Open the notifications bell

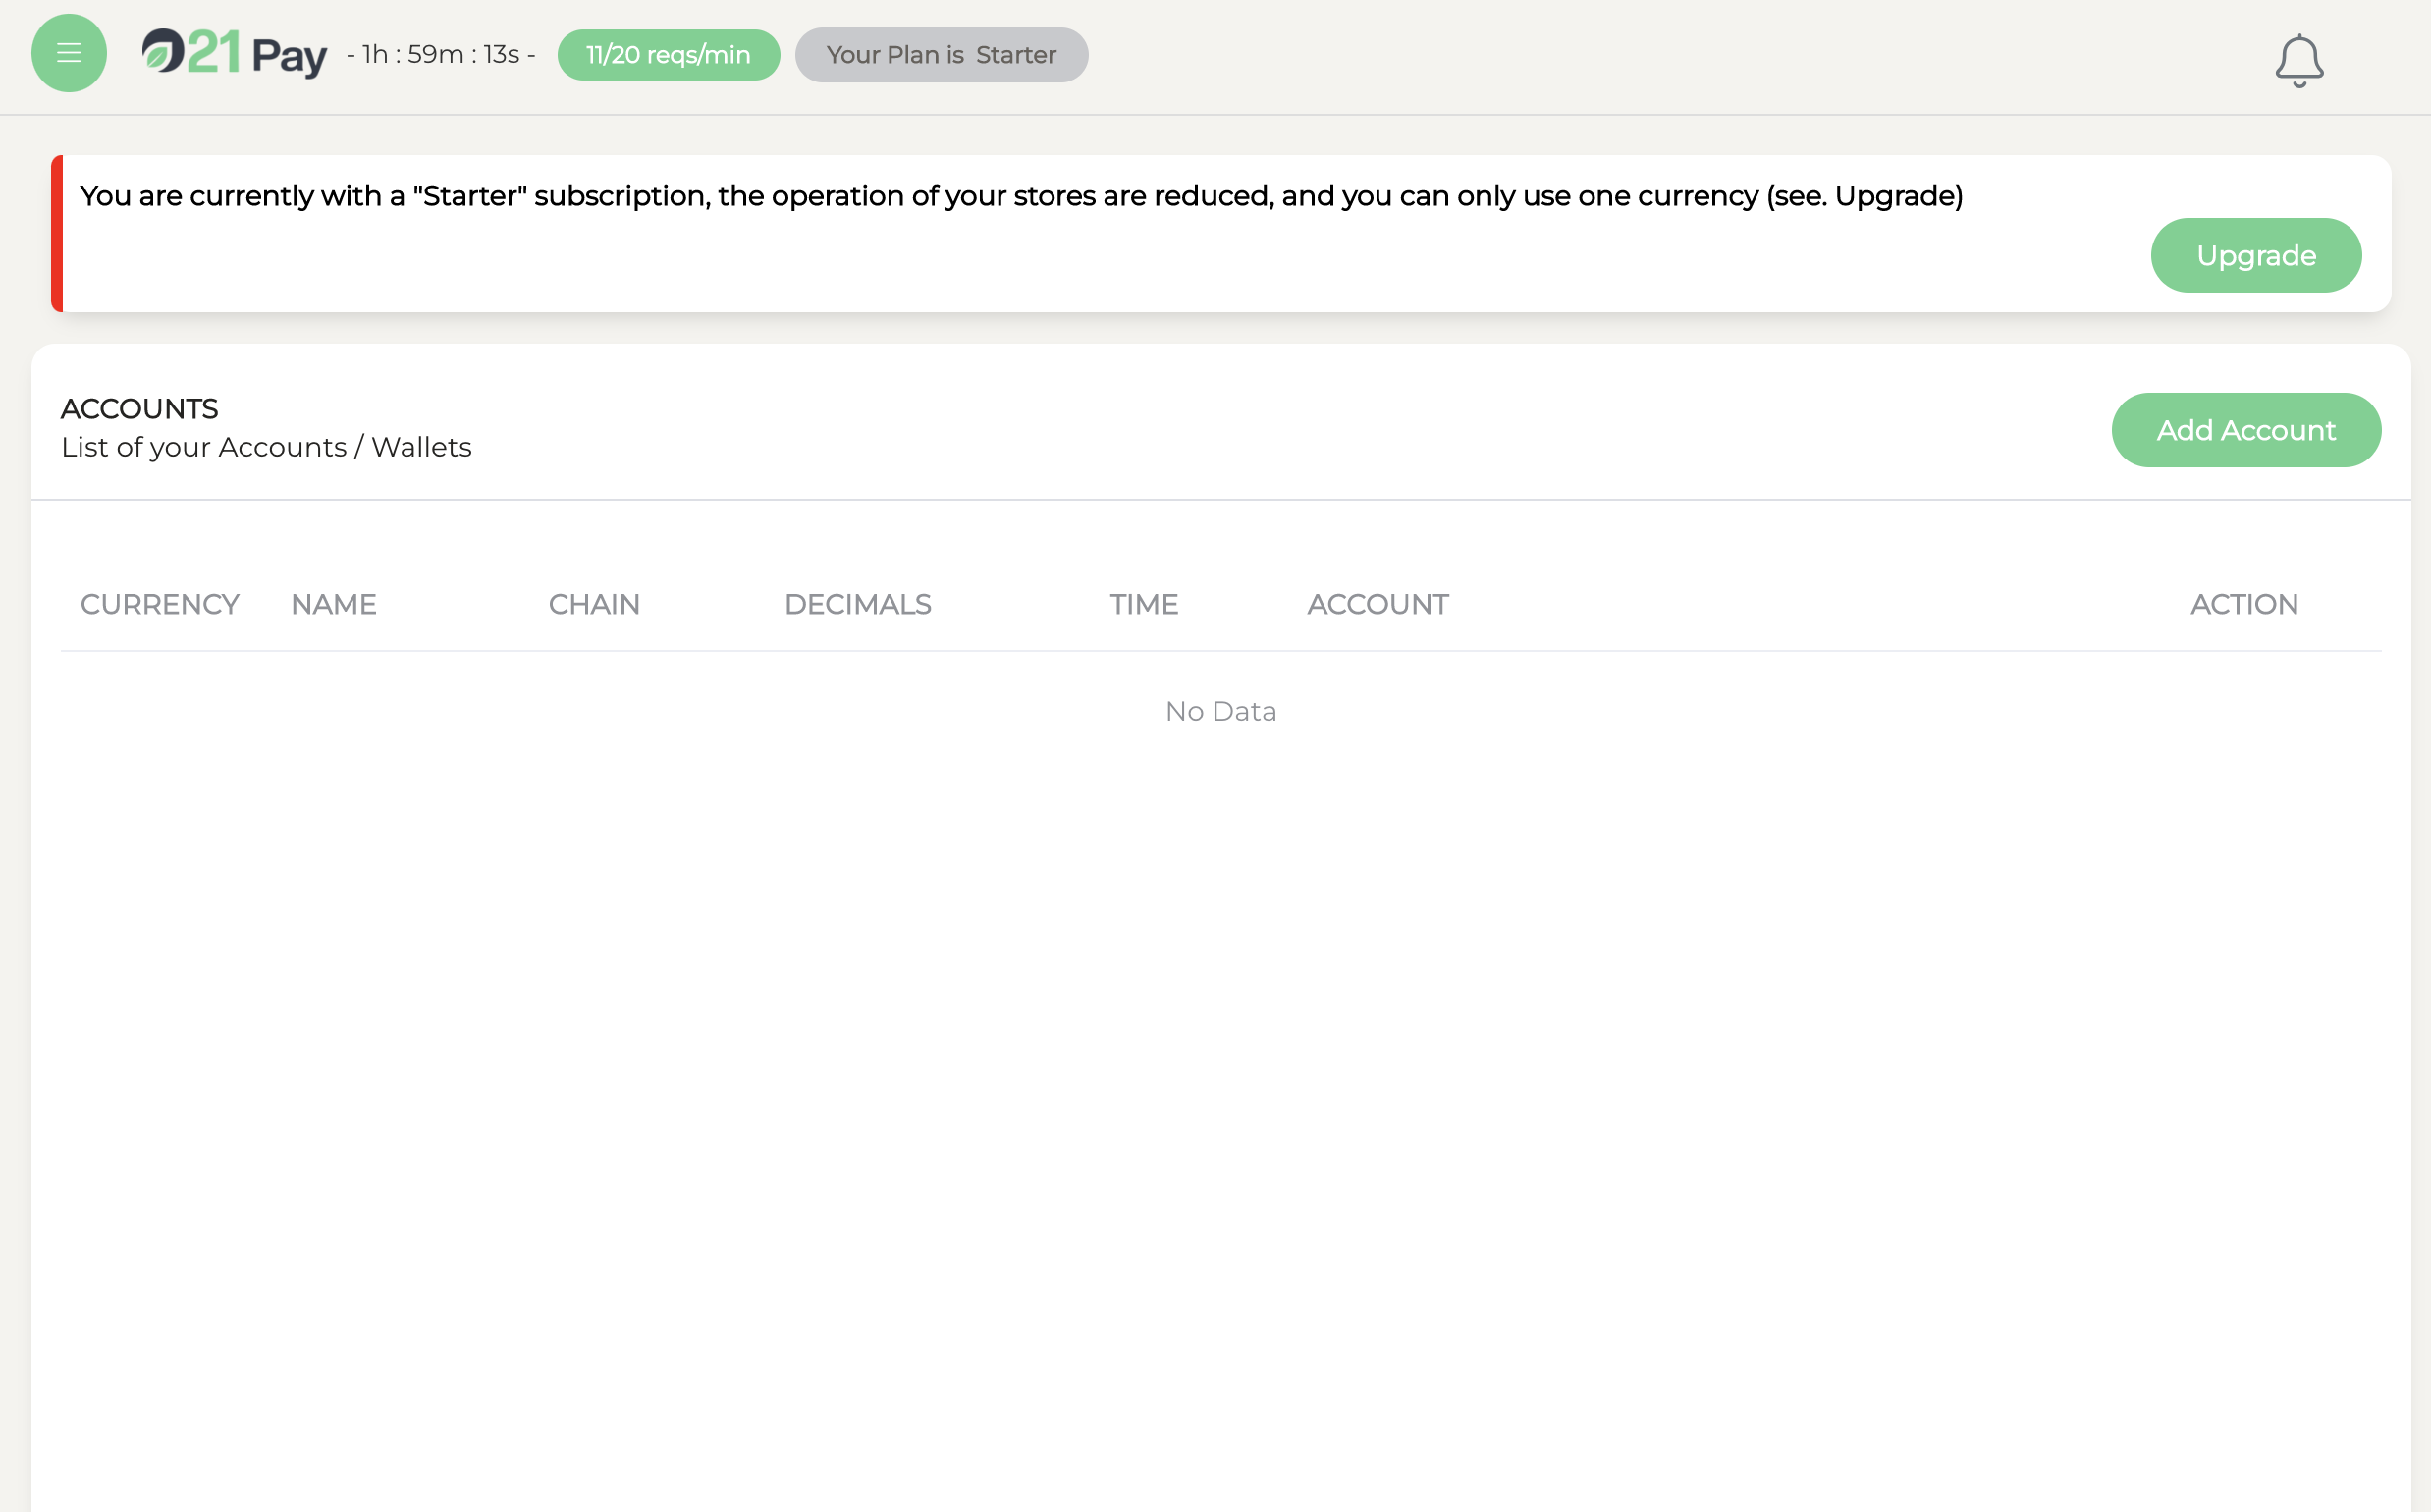click(2298, 60)
